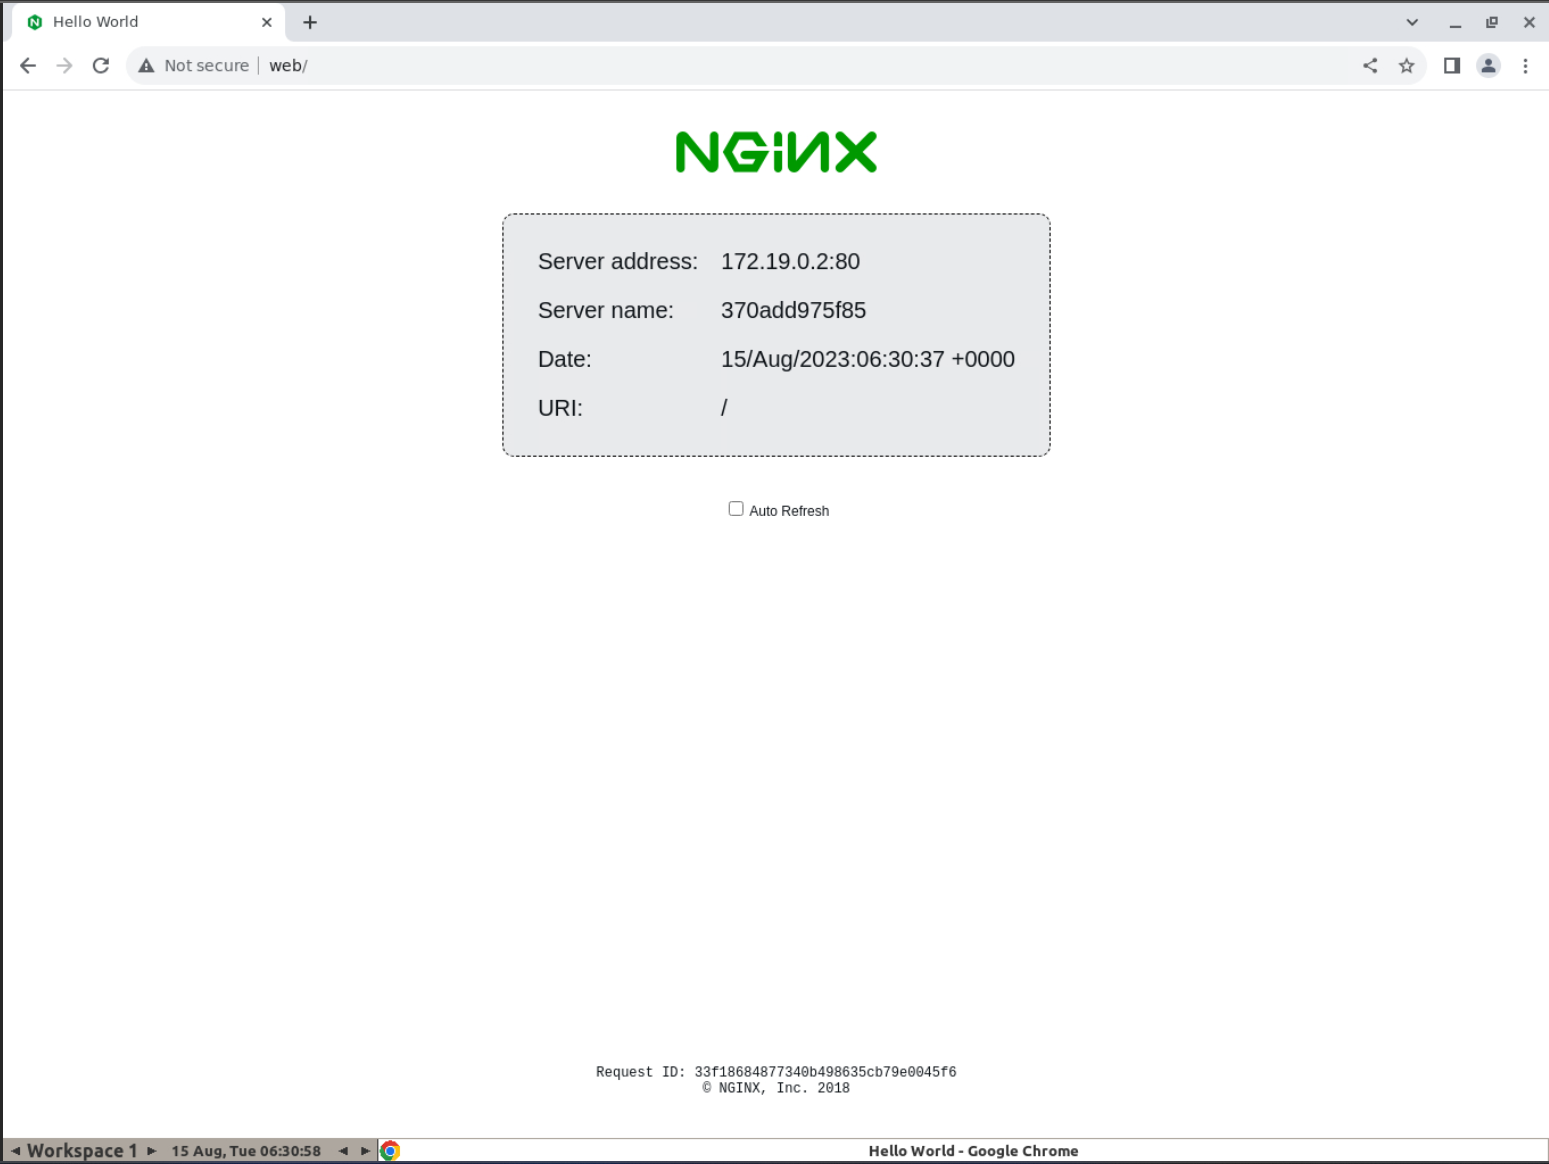Screen dimensions: 1549x1164
Task: Click the Chrome icon in taskbar
Action: pos(390,1151)
